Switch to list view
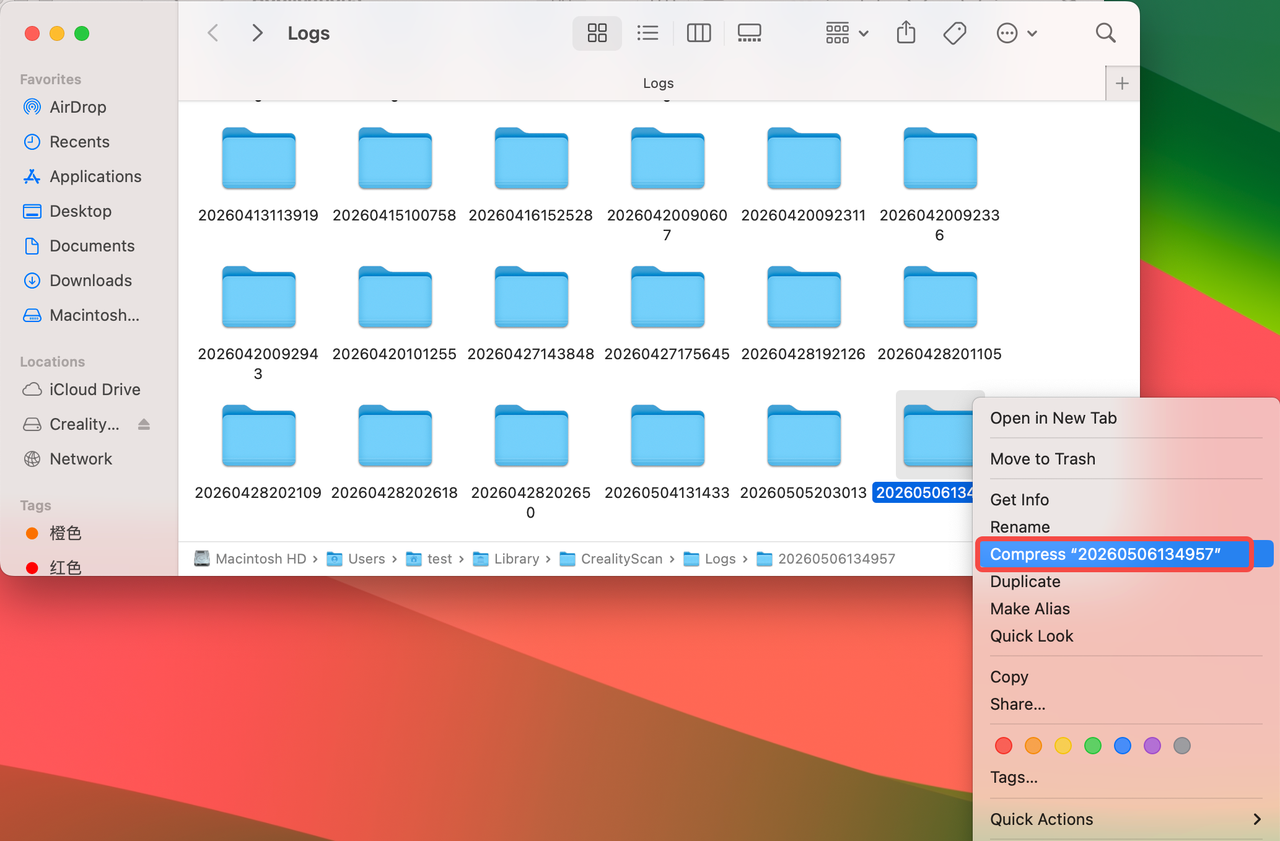Image resolution: width=1280 pixels, height=841 pixels. tap(648, 33)
